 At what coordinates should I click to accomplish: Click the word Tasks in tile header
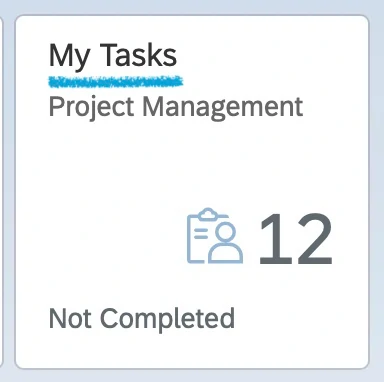point(138,55)
